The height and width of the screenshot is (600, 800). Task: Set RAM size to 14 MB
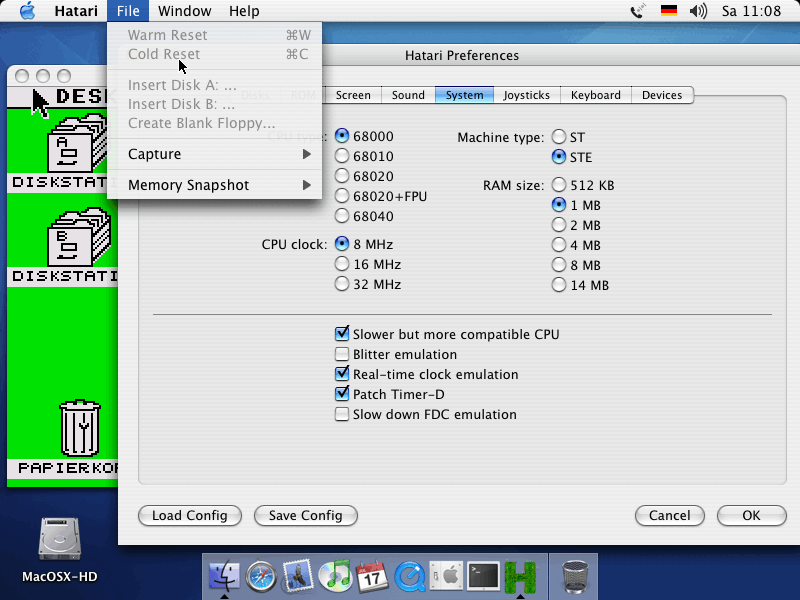[580, 285]
